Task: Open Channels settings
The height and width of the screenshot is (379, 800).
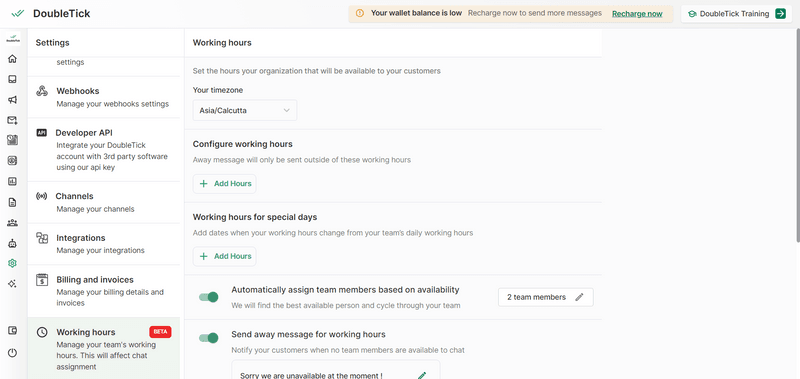Action: (104, 202)
